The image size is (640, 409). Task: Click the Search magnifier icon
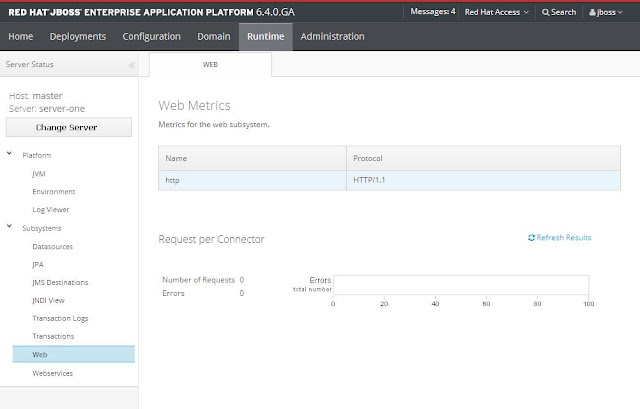545,13
